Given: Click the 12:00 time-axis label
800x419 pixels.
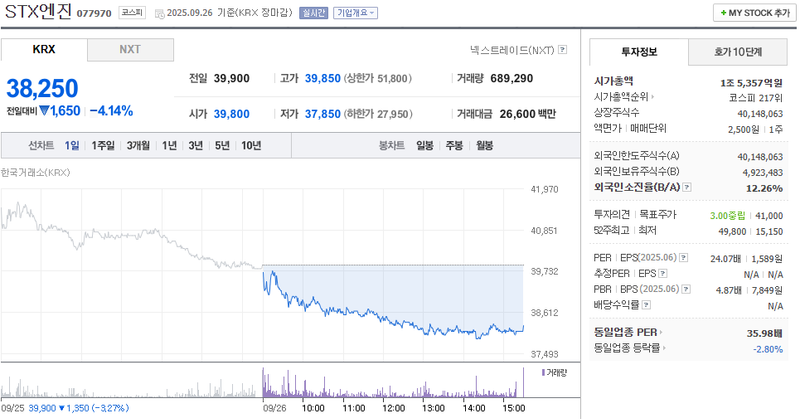Looking at the screenshot, I should click(393, 408).
